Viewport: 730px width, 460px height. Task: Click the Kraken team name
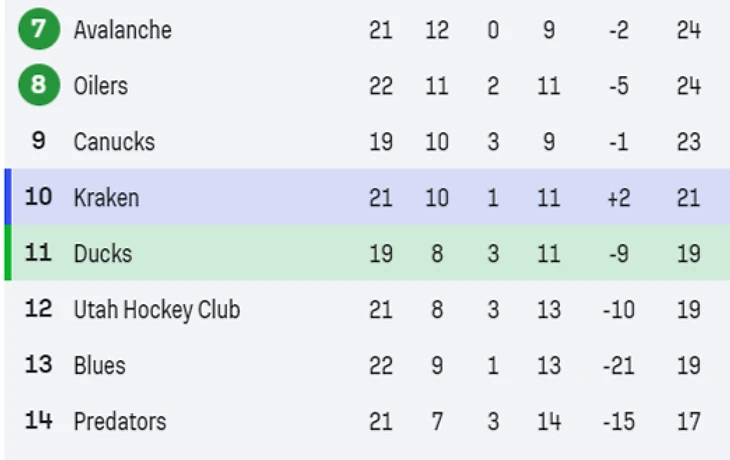(106, 198)
